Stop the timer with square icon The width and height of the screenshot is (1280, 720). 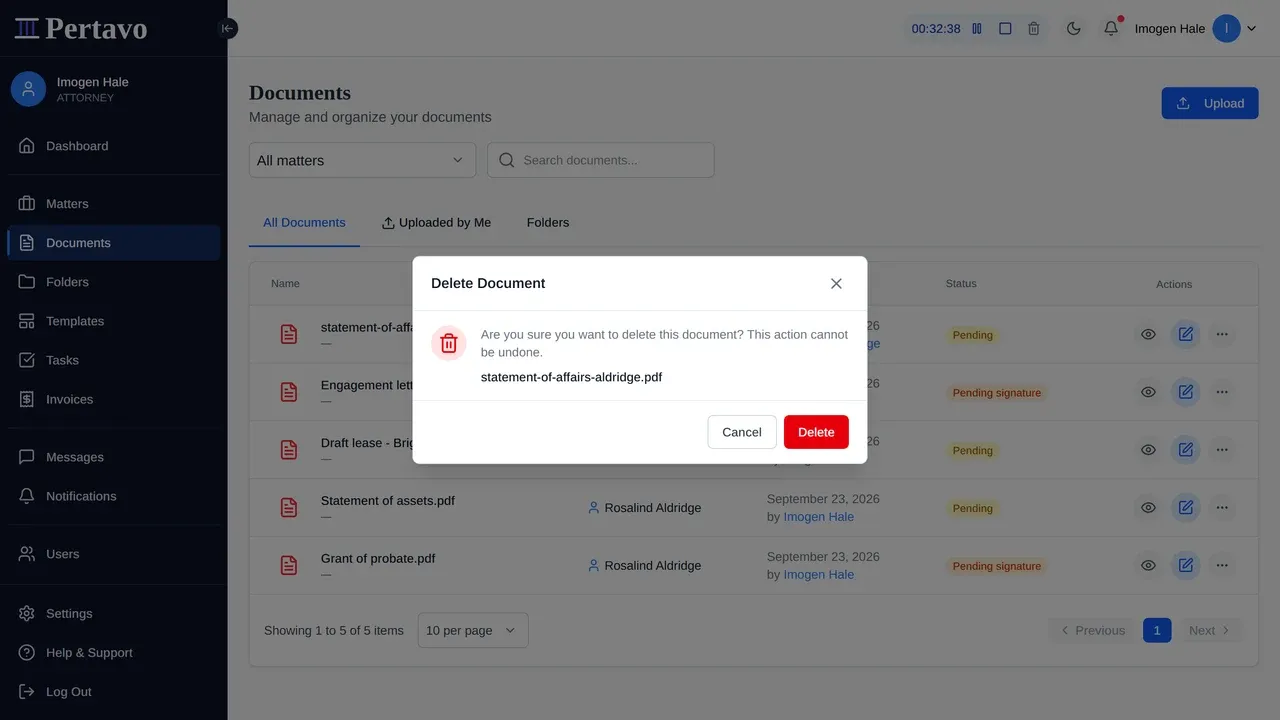coord(1005,29)
